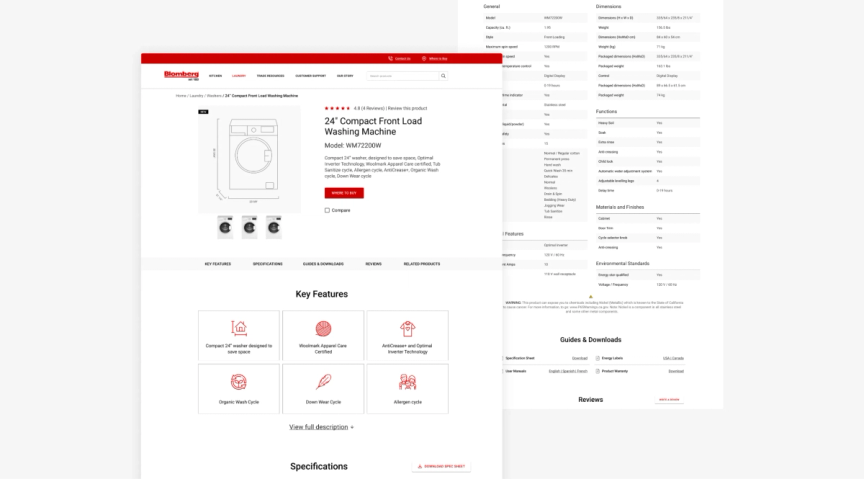Click Allergen cycle feature card
The height and width of the screenshot is (479, 864).
(408, 389)
